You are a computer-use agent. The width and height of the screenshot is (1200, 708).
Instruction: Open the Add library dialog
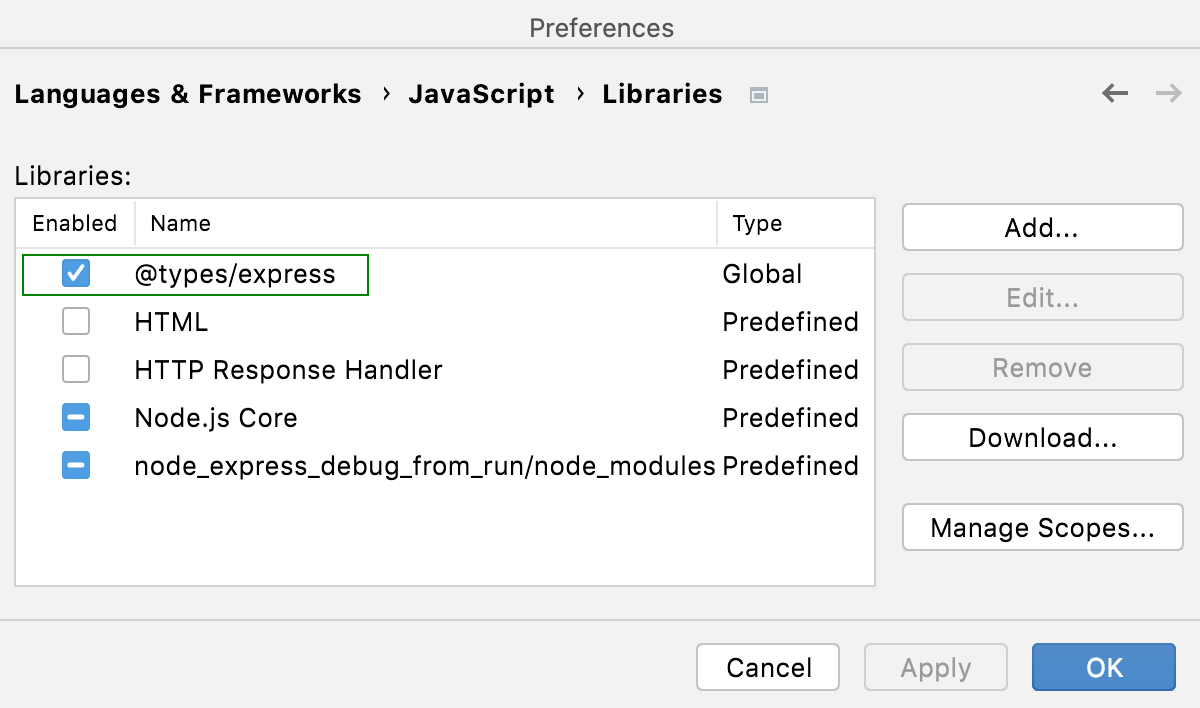(x=1042, y=227)
